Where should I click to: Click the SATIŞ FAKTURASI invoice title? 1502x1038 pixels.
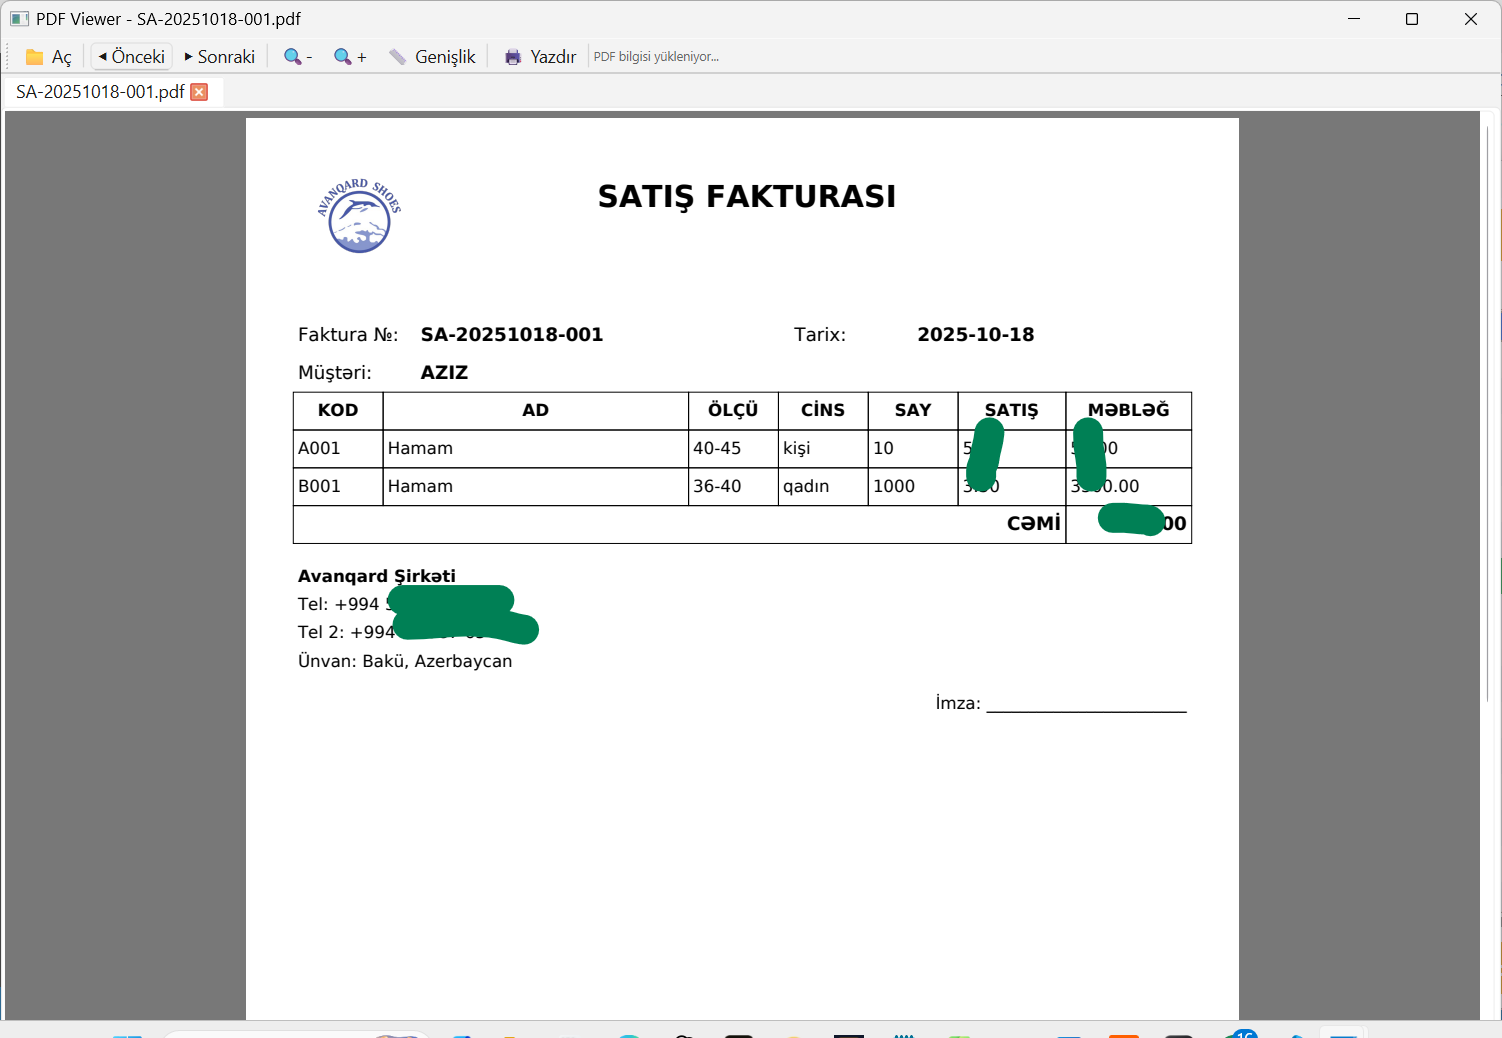tap(746, 197)
